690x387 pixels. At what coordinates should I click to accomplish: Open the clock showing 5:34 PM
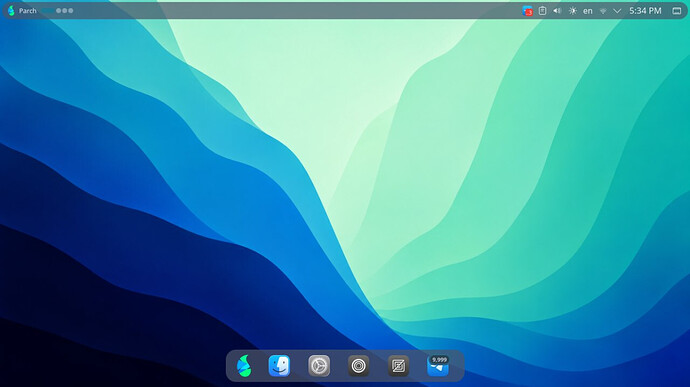click(645, 11)
